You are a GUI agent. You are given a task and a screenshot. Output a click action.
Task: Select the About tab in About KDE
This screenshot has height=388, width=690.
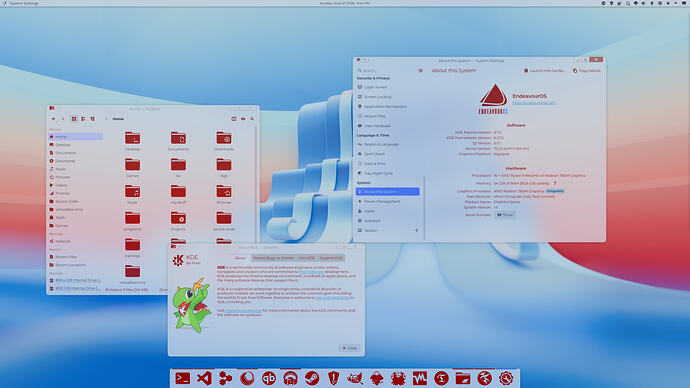tap(240, 258)
